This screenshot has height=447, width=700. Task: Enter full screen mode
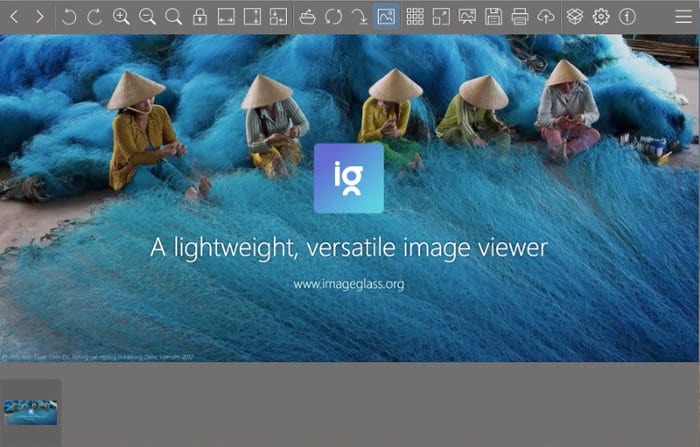coord(441,17)
